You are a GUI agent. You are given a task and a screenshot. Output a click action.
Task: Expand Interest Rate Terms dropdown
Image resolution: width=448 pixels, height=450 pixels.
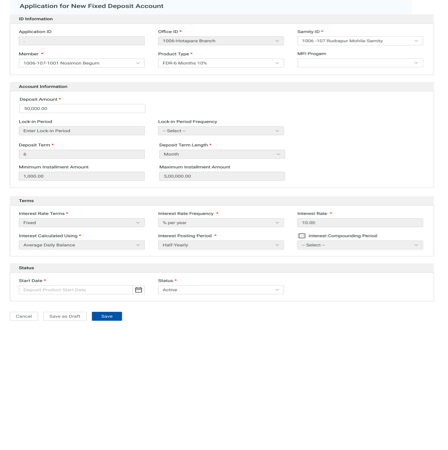82,223
